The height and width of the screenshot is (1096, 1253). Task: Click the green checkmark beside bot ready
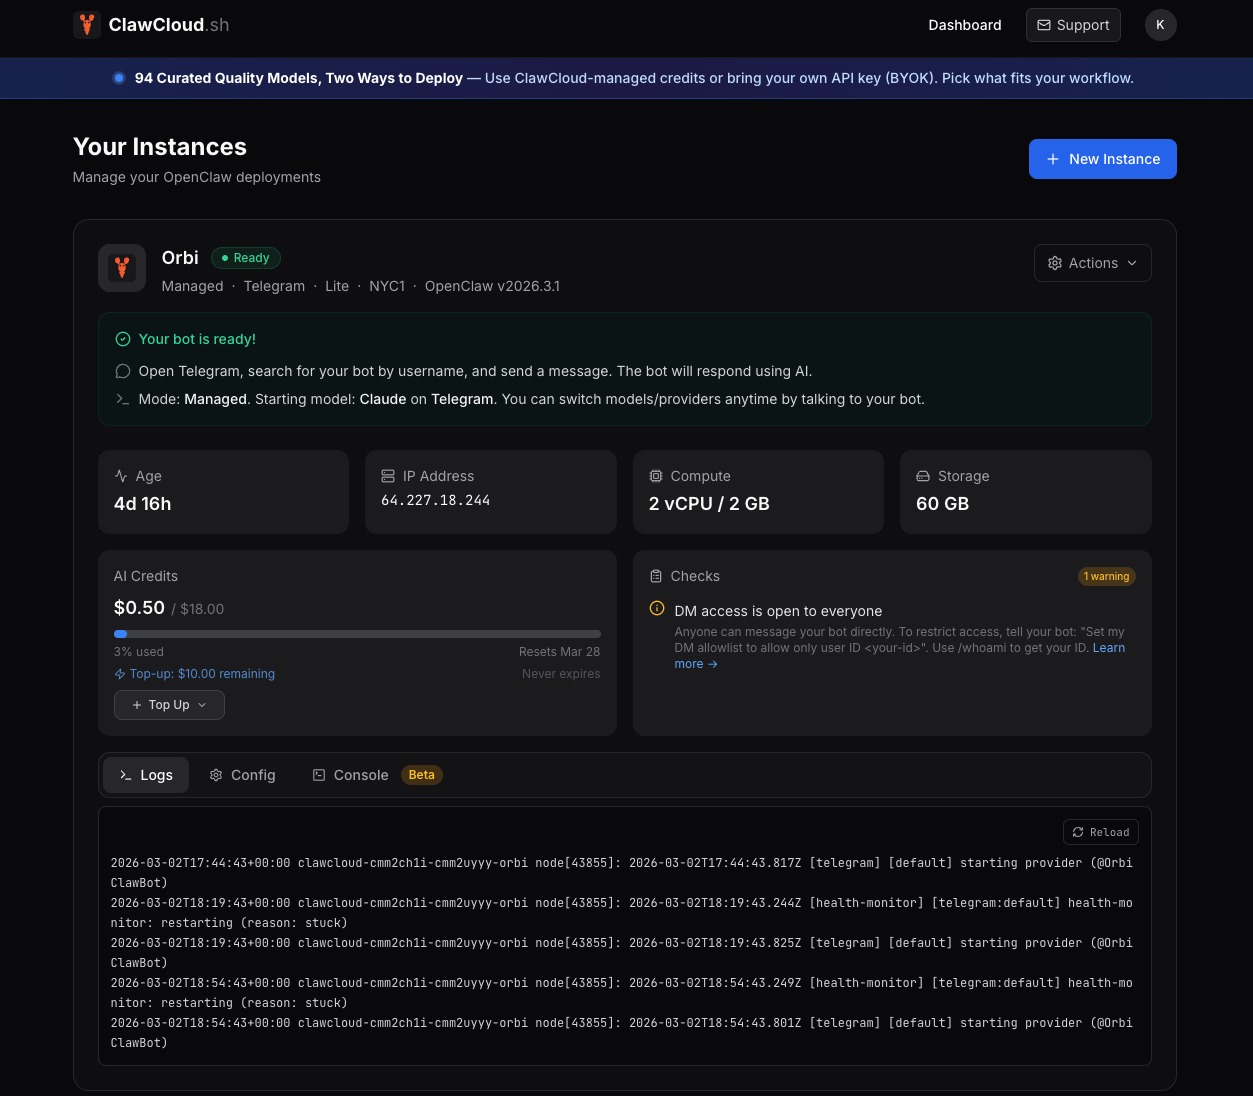click(x=123, y=339)
